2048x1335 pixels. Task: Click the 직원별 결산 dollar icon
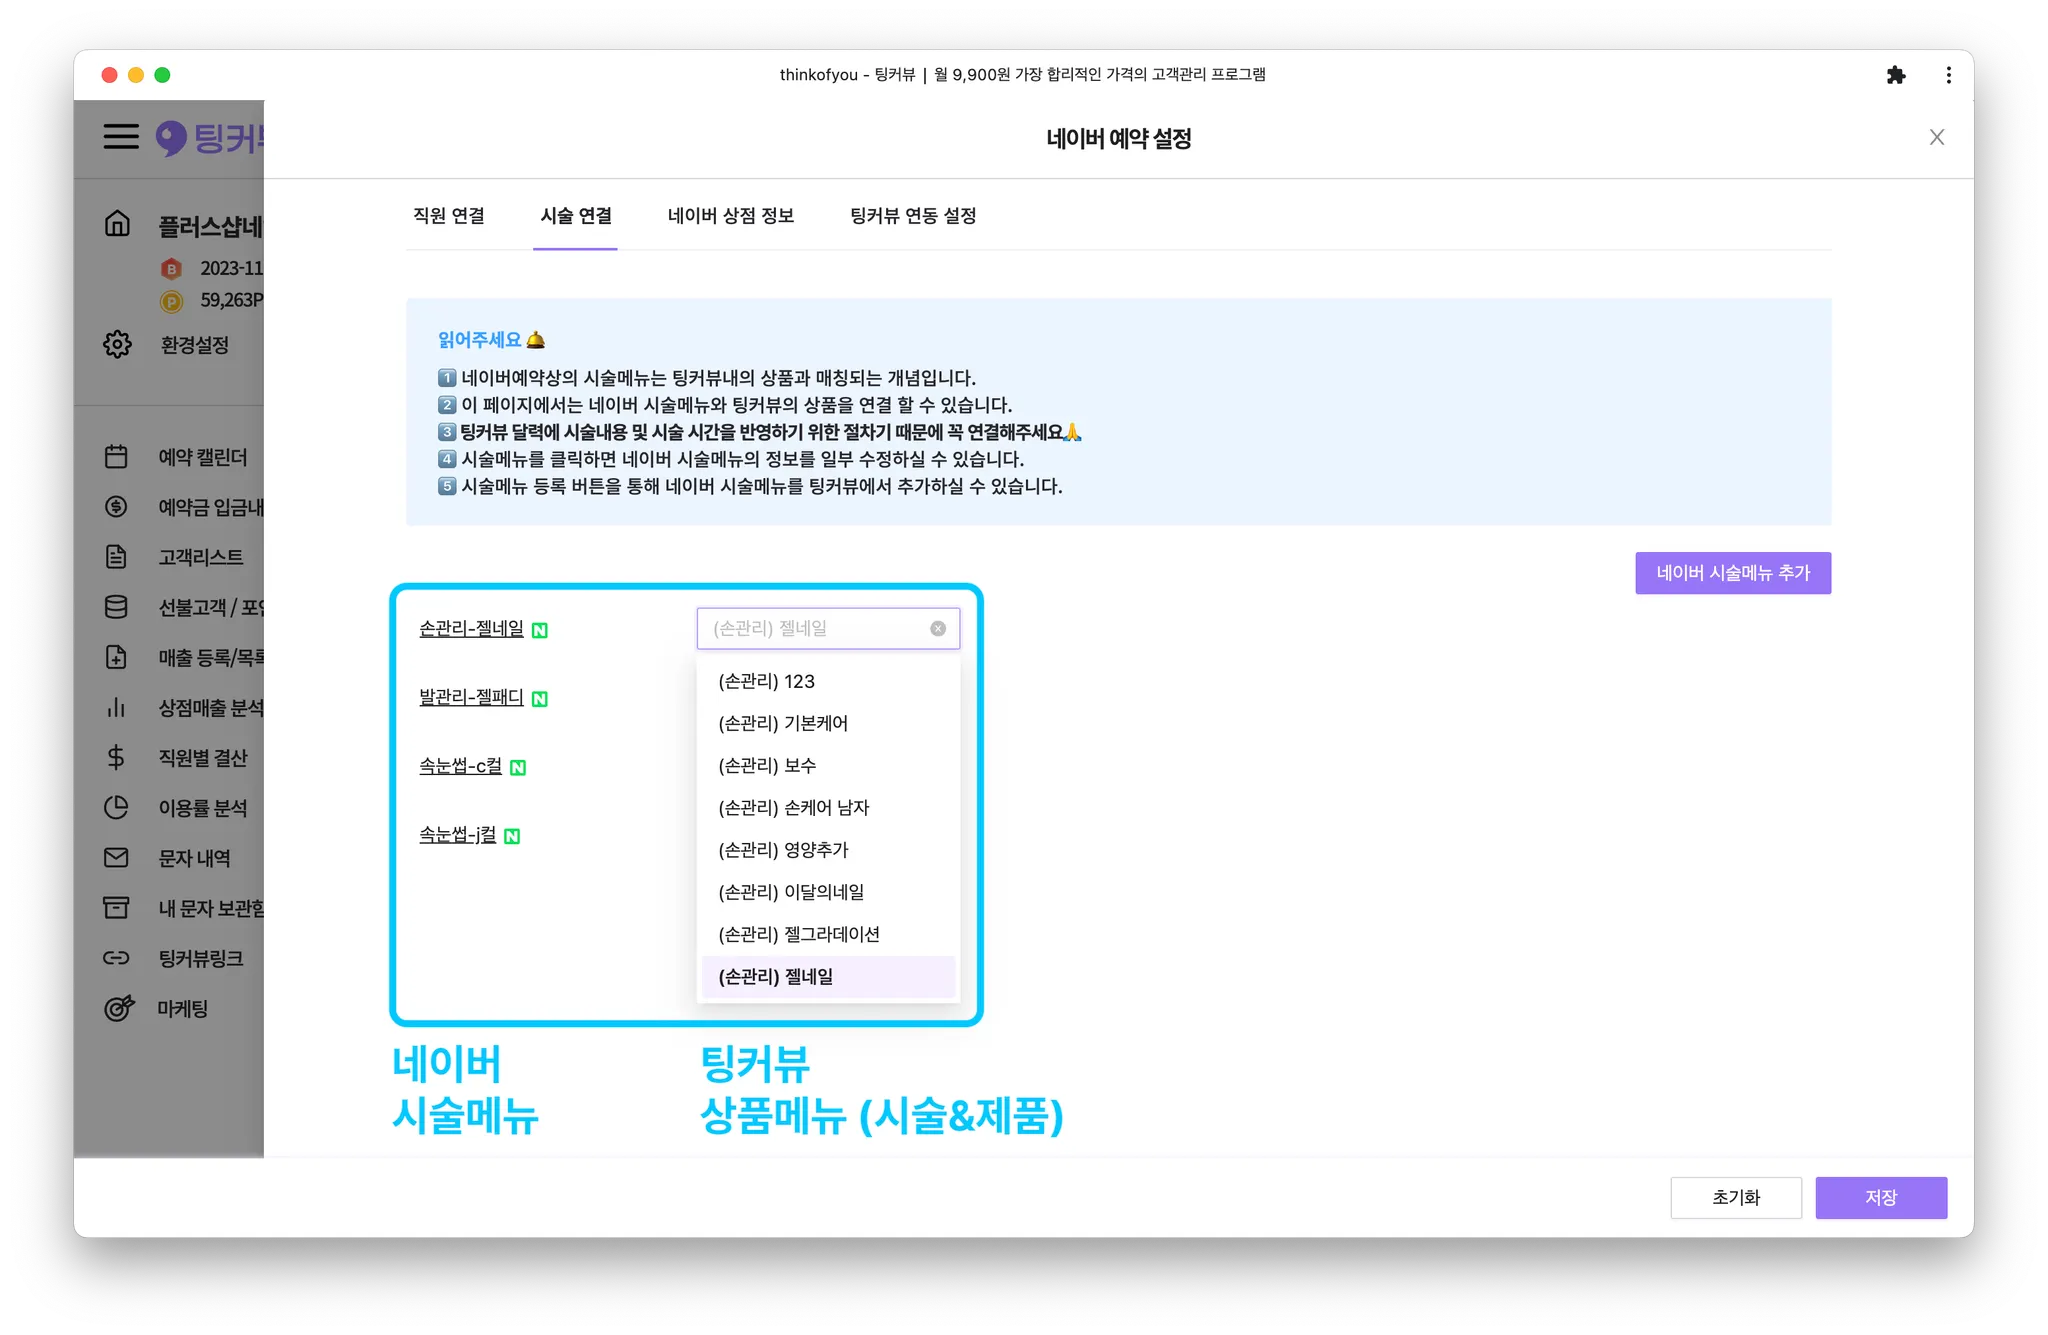[x=116, y=758]
